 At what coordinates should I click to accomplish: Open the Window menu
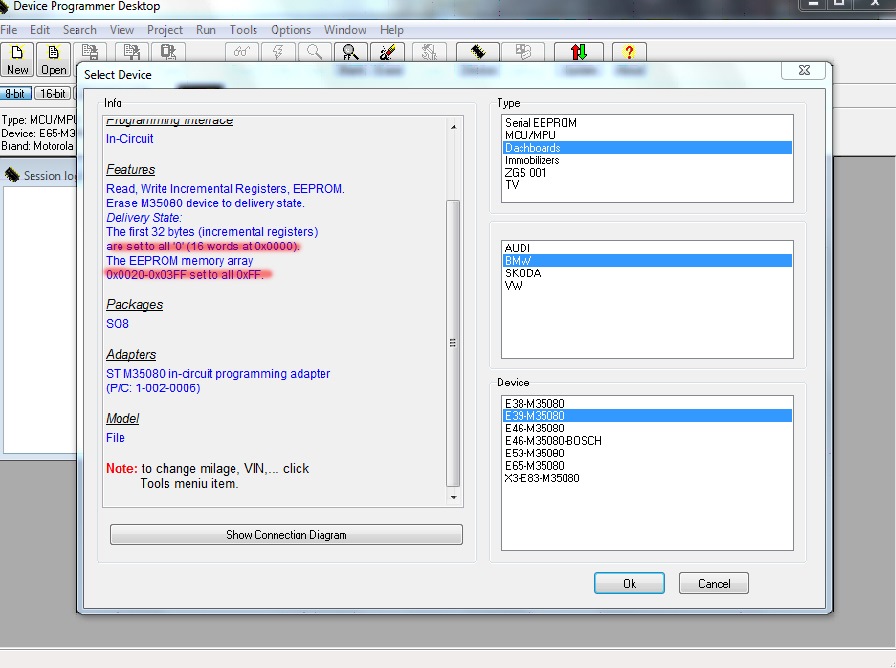(345, 30)
